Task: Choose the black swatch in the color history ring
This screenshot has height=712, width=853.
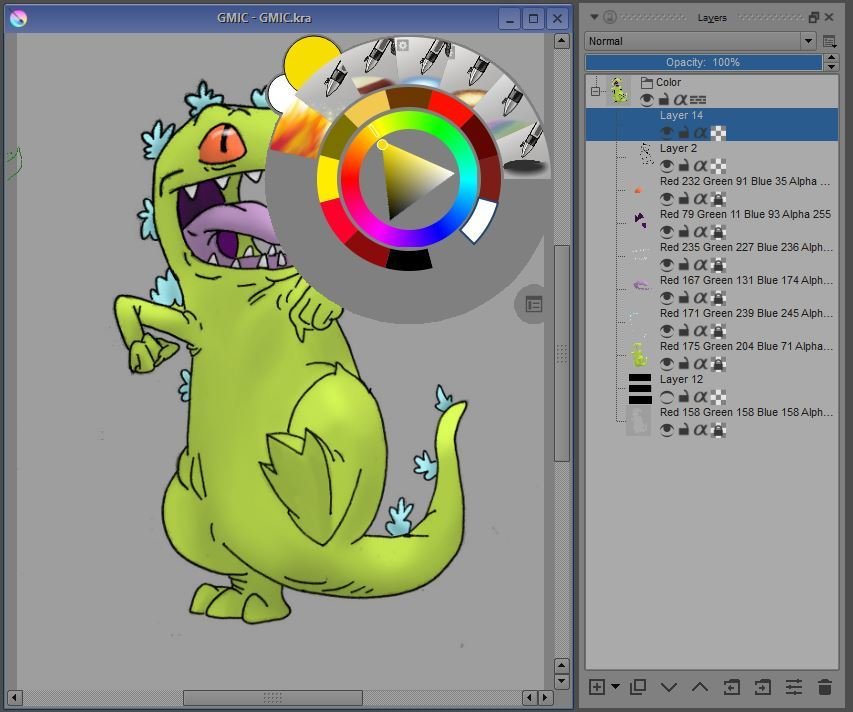Action: click(409, 259)
